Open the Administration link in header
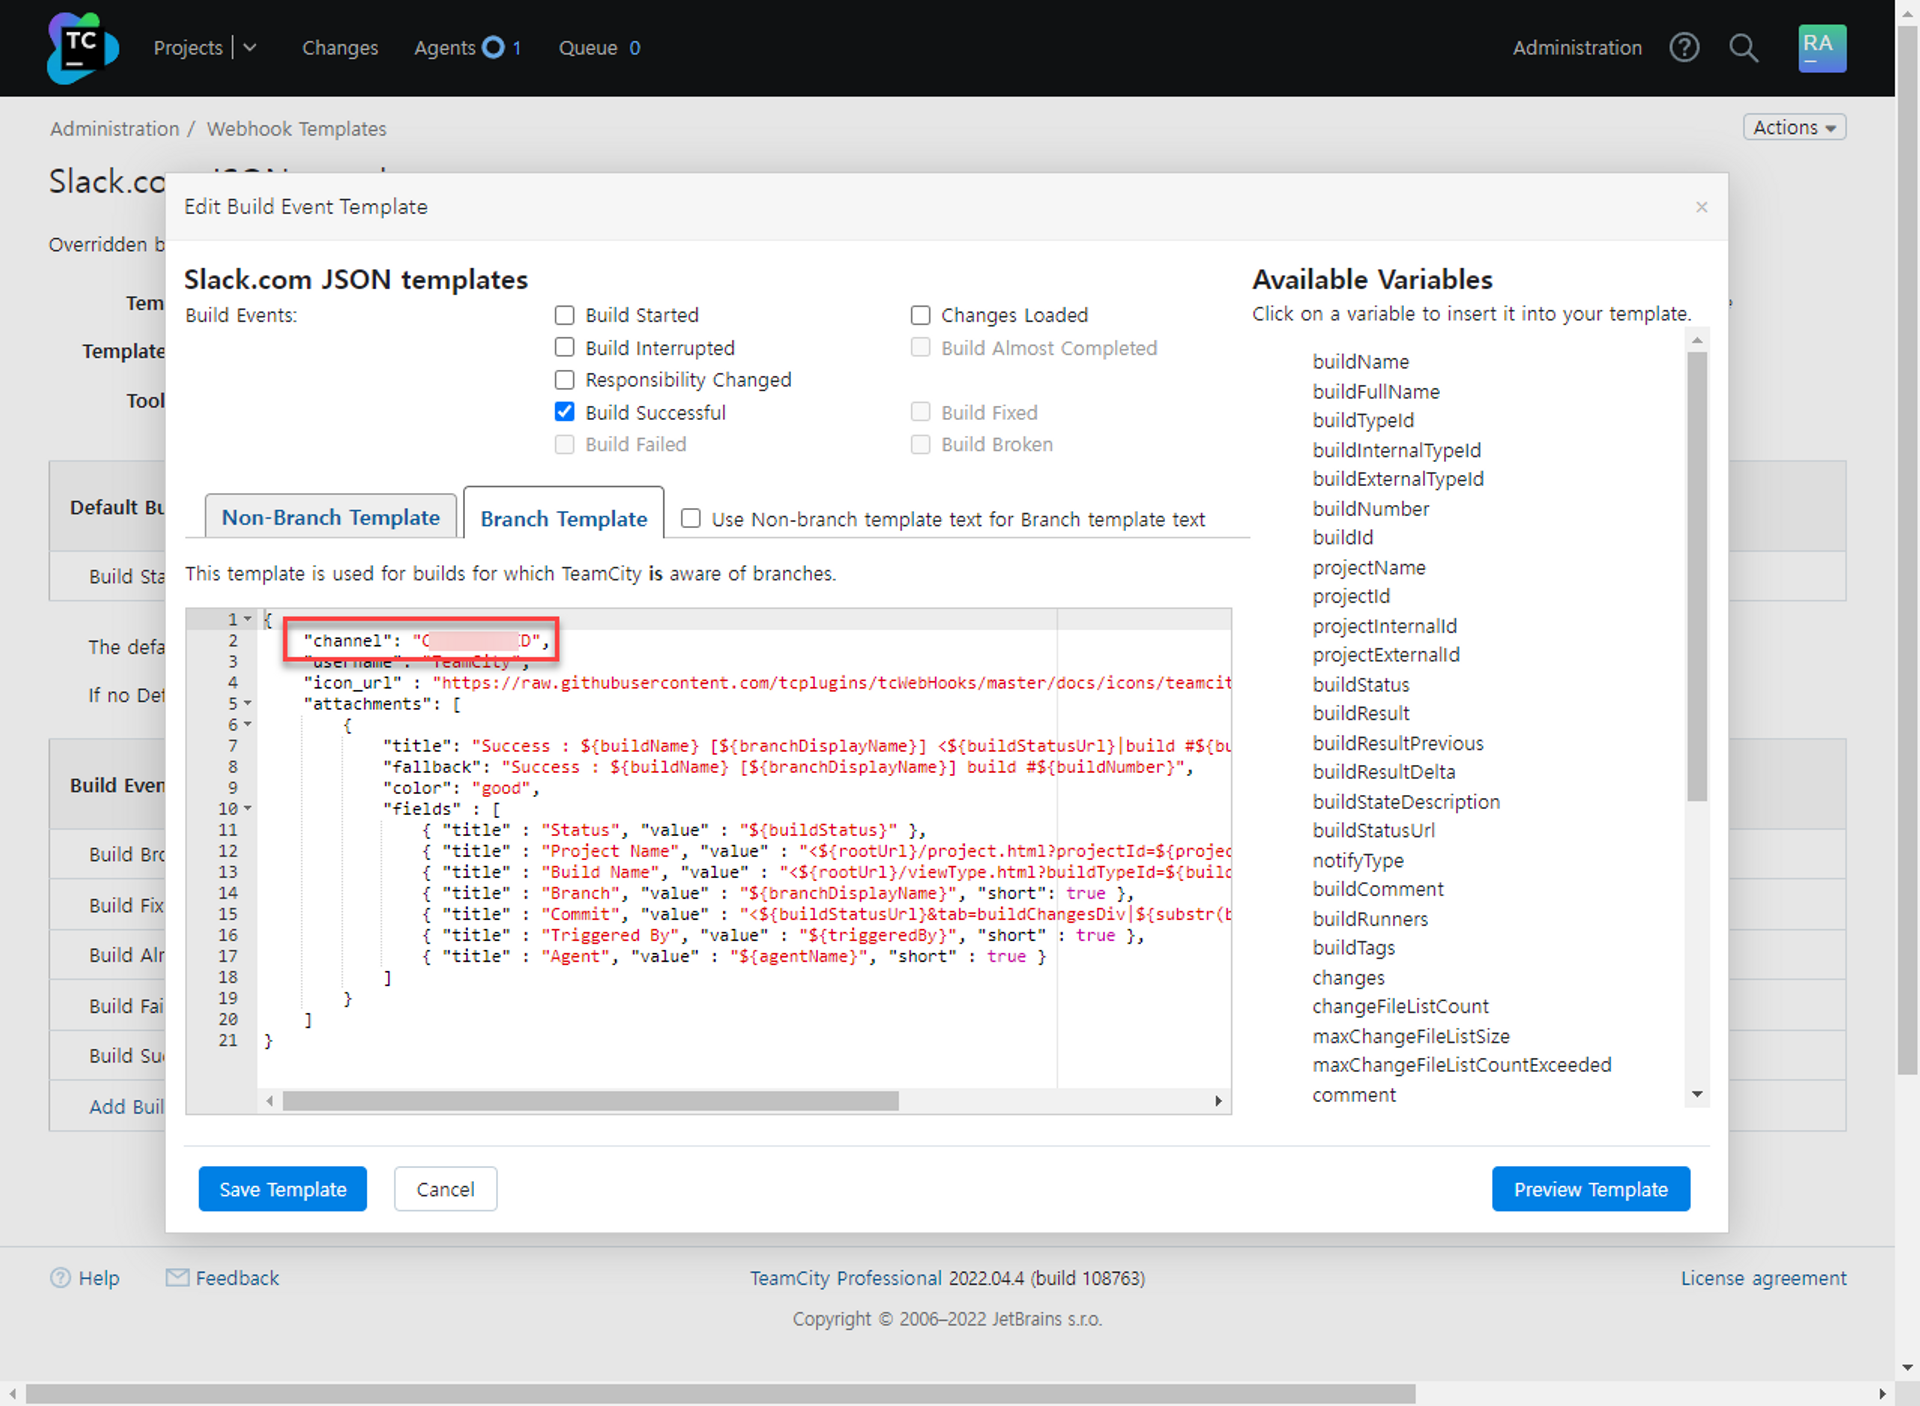This screenshot has height=1406, width=1920. click(1577, 47)
